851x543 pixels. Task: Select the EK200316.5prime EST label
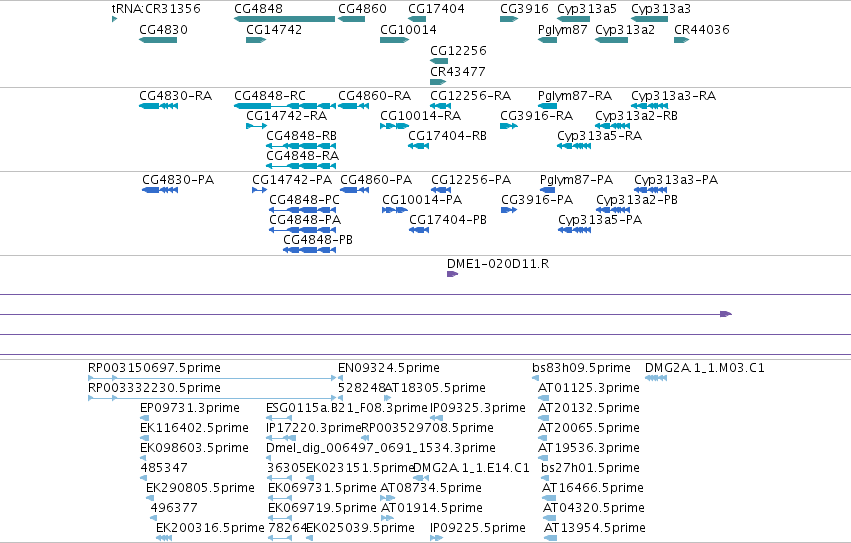210,528
